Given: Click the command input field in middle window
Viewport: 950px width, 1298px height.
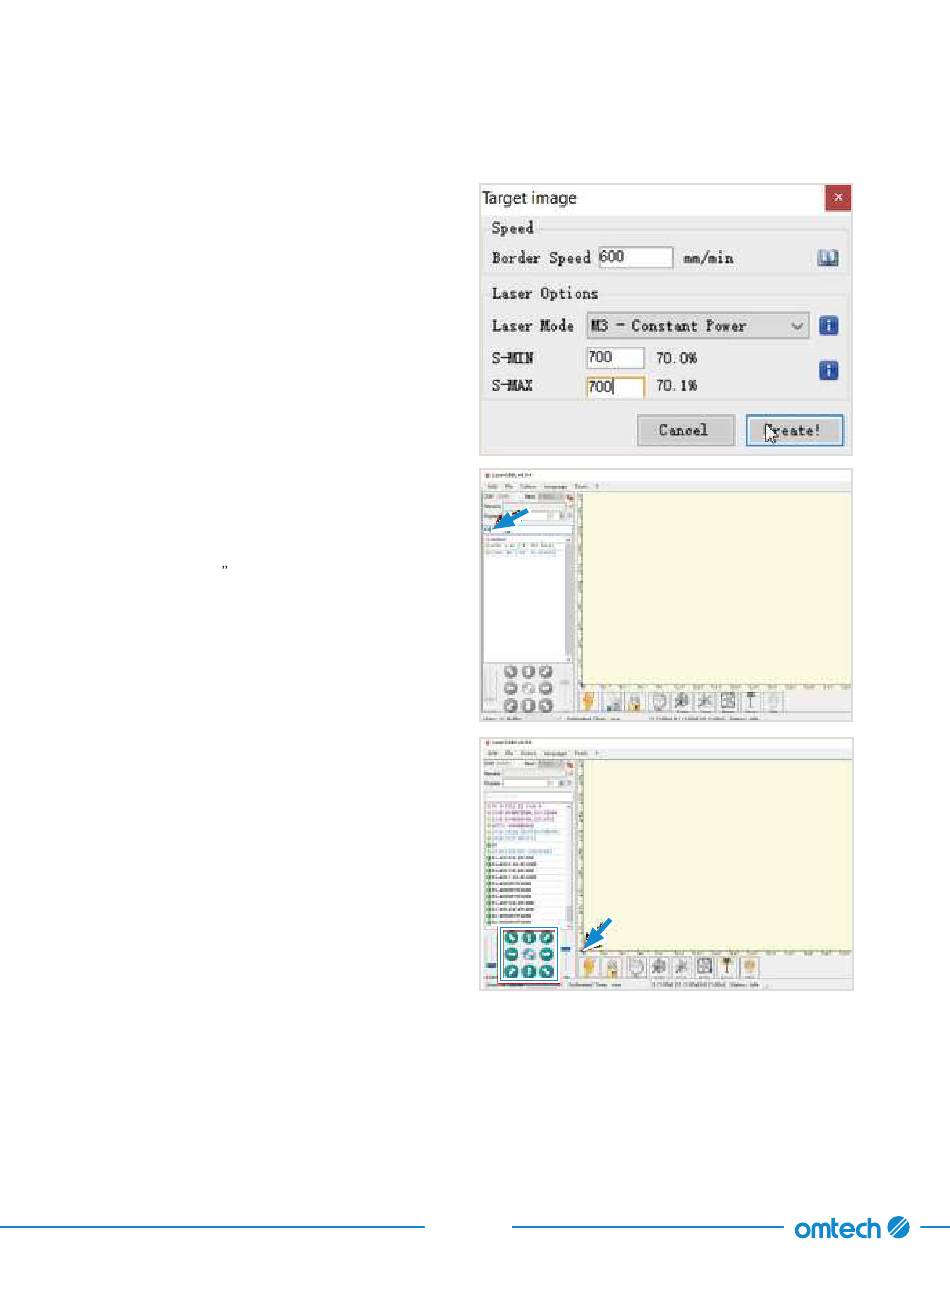Looking at the screenshot, I should pos(529,529).
